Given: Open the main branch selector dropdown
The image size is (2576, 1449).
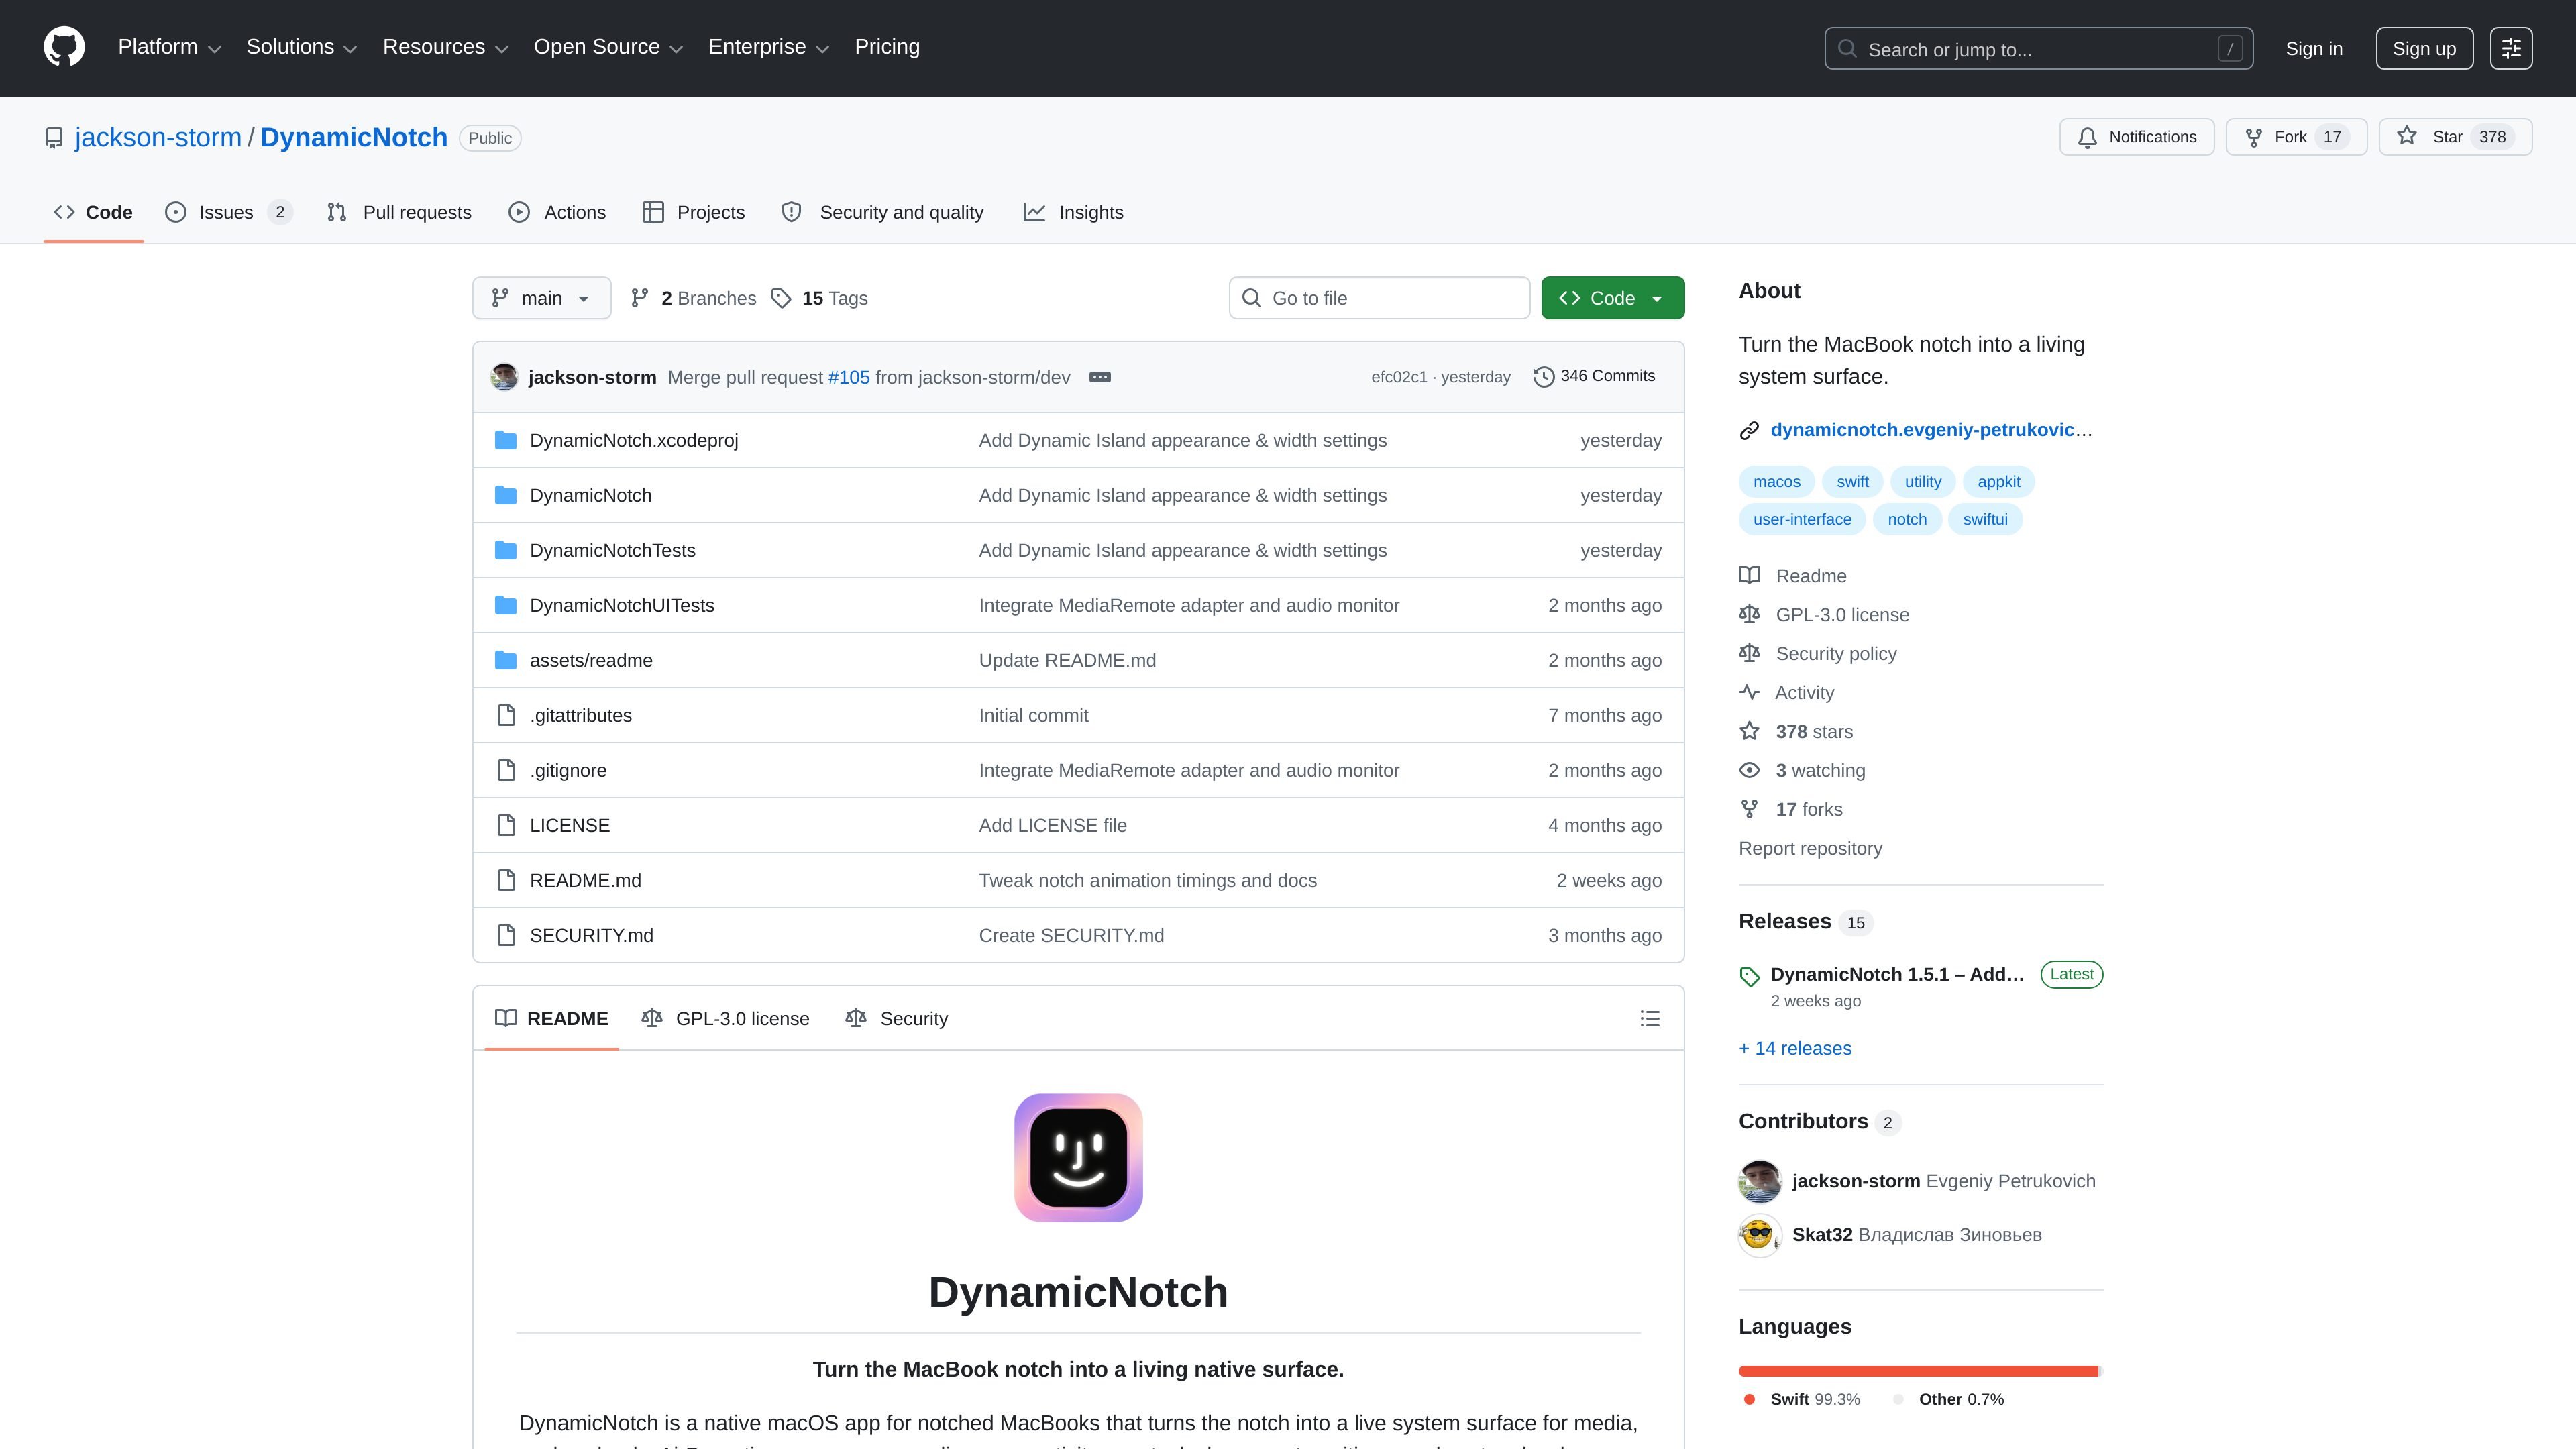Looking at the screenshot, I should 541,298.
